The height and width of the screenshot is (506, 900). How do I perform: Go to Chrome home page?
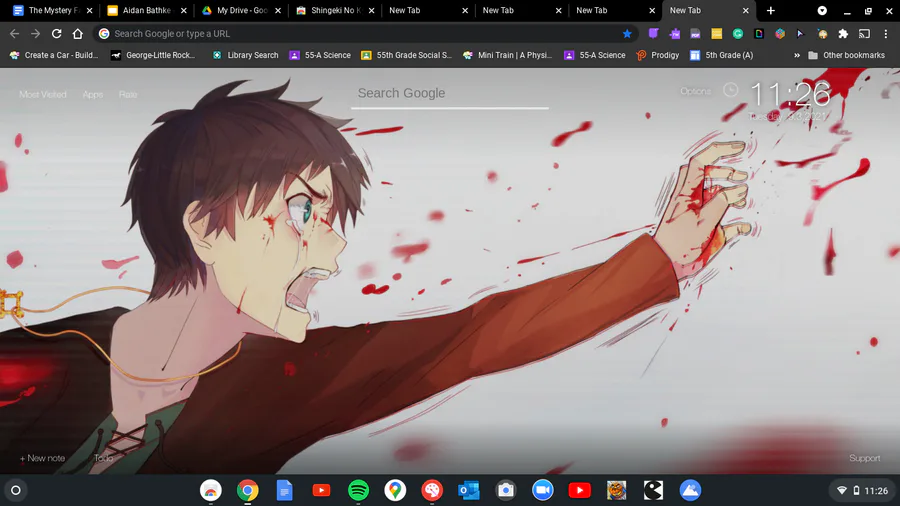[77, 34]
